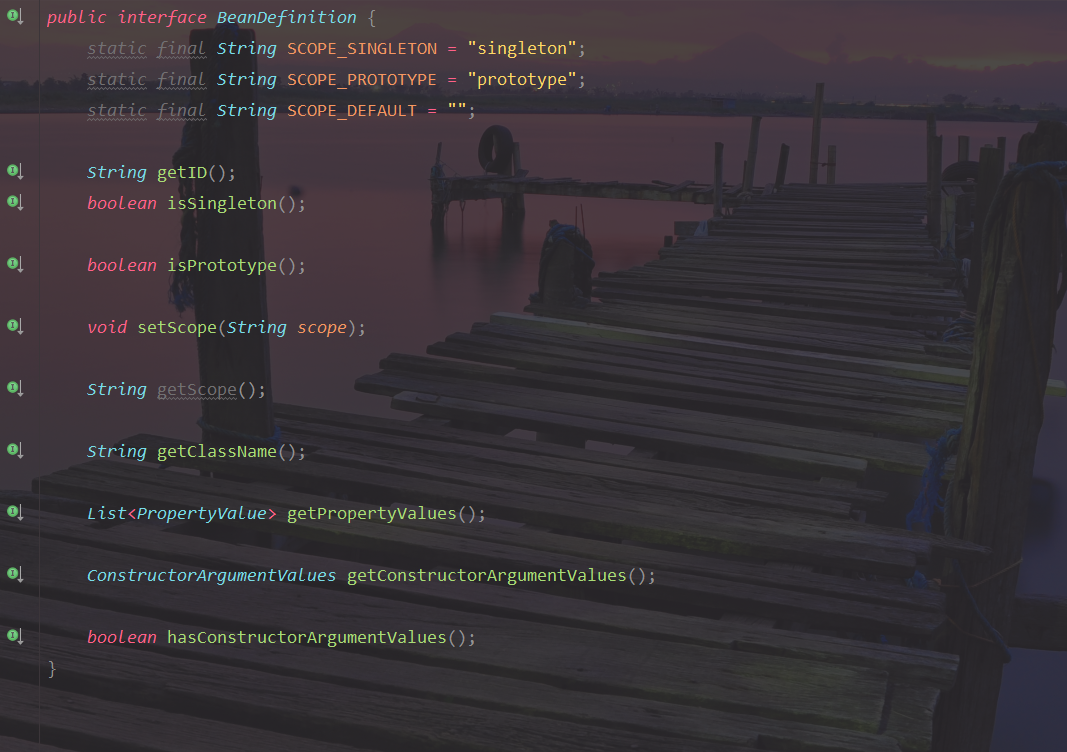Viewport: 1067px width, 752px height.
Task: Click the implemented-interface gutter icon beside BeanDefinition
Action: click(15, 16)
